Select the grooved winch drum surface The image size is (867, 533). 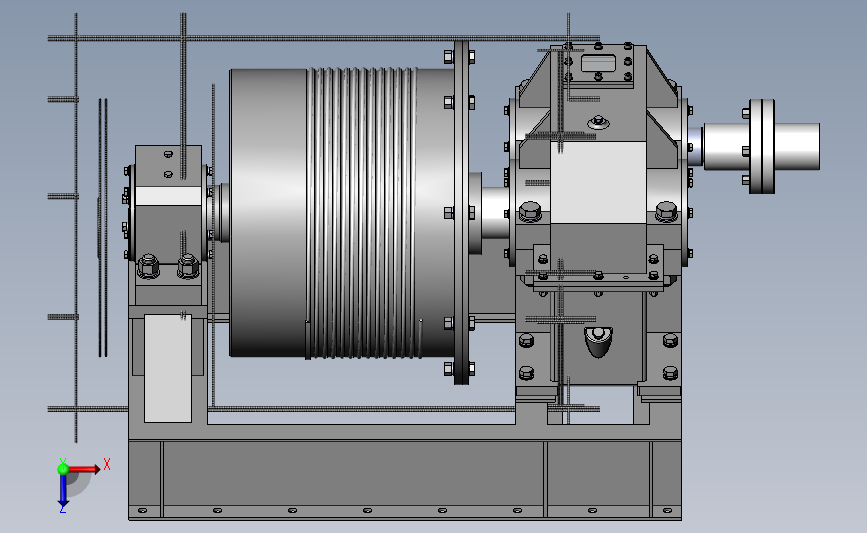click(362, 213)
